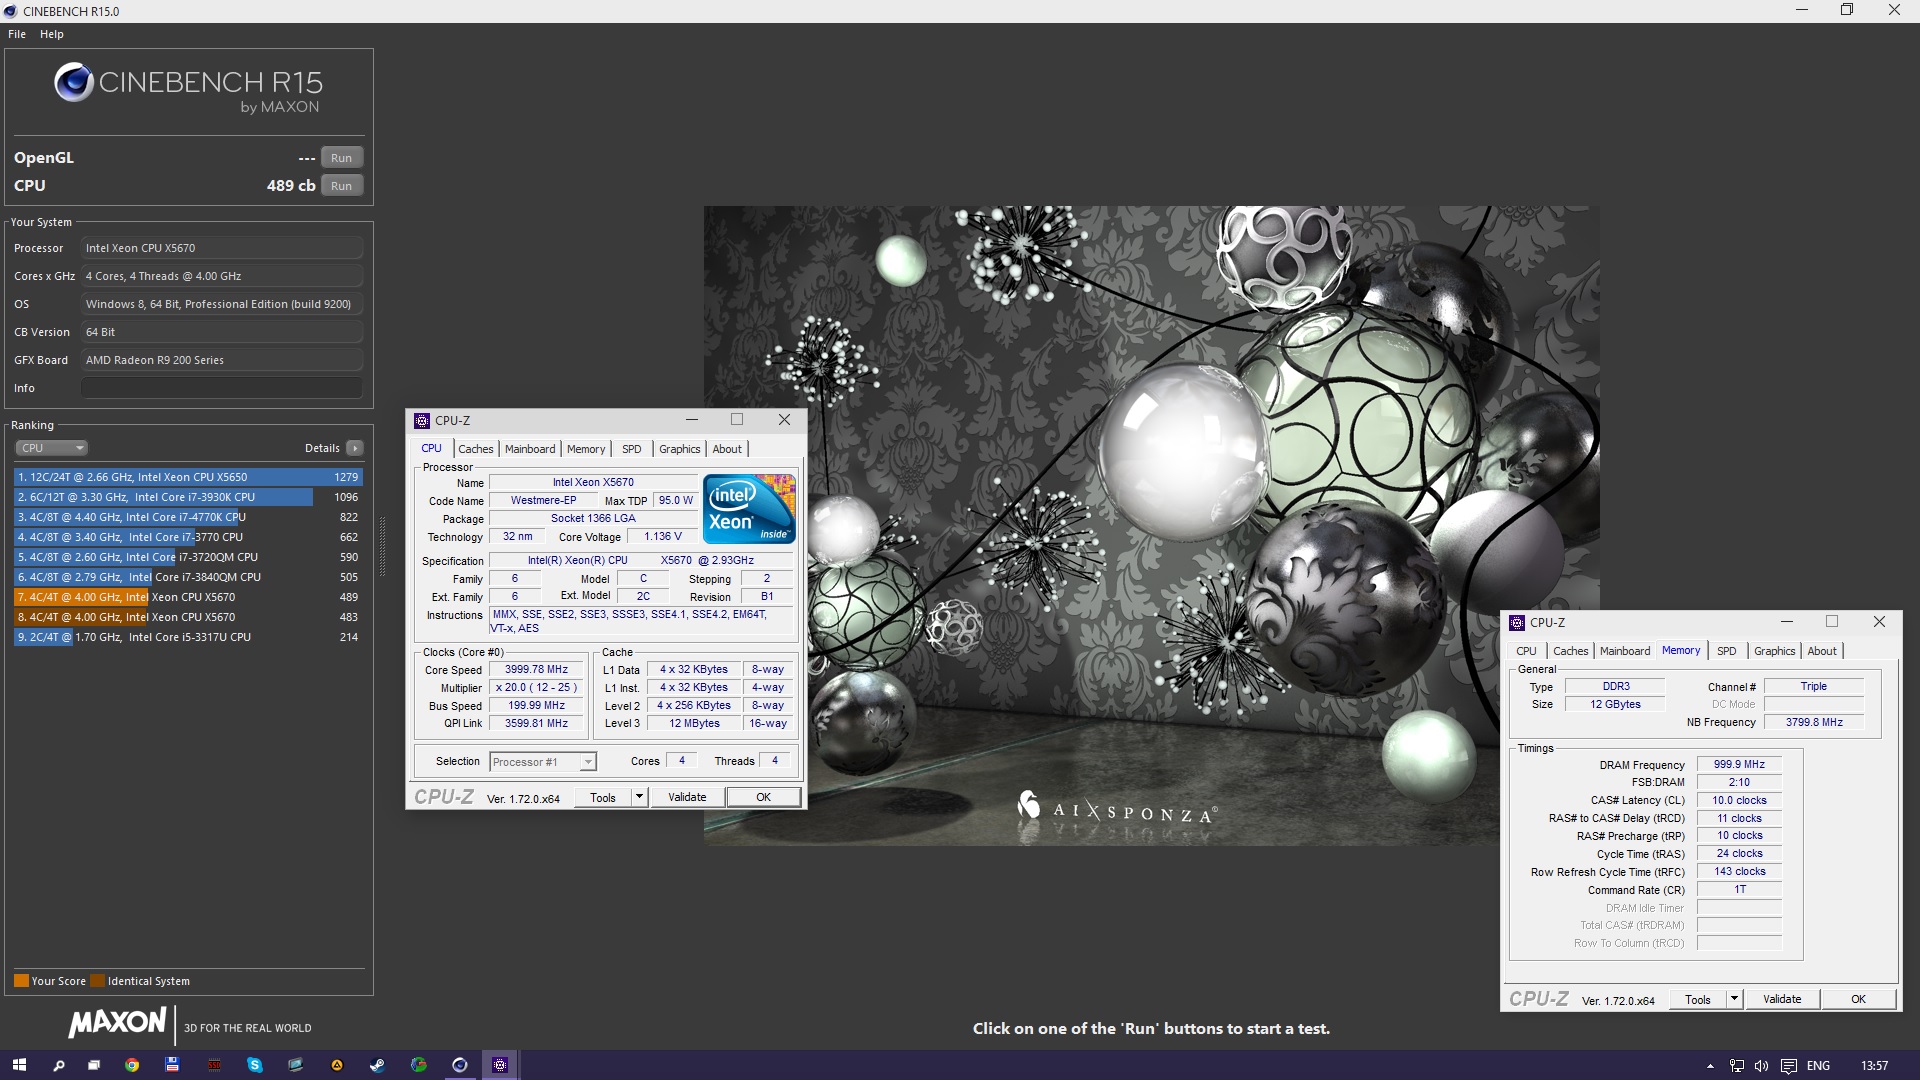Select the Xeon X5650 ranking entry
The height and width of the screenshot is (1080, 1920).
187,477
